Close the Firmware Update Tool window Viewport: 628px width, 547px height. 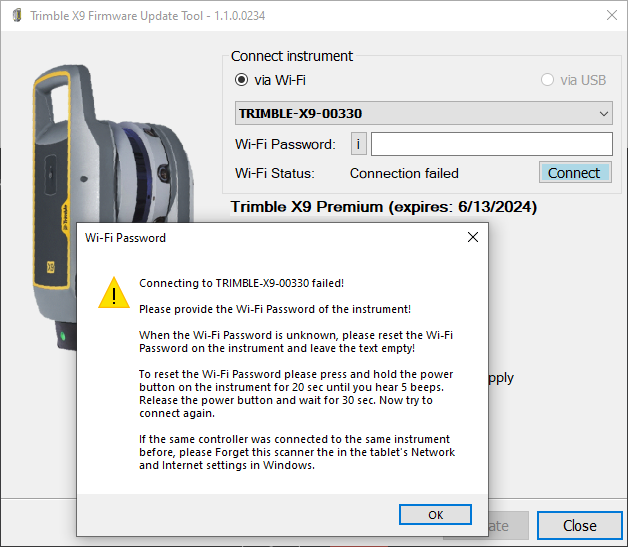coord(612,15)
